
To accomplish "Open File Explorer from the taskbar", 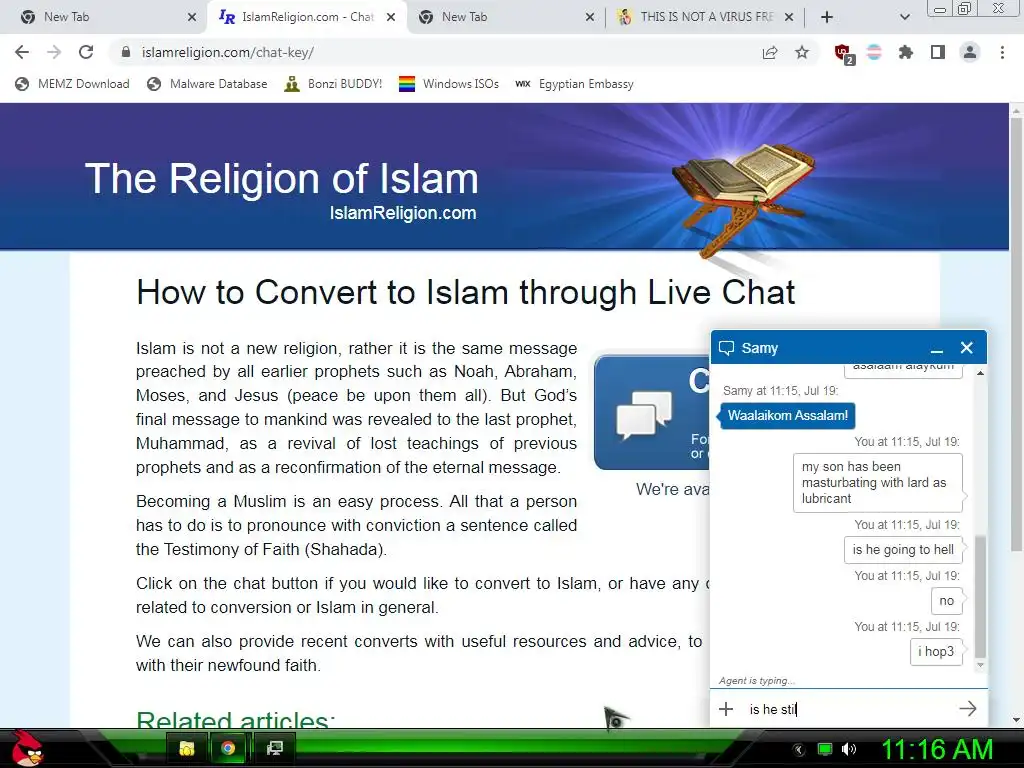I will click(x=187, y=748).
